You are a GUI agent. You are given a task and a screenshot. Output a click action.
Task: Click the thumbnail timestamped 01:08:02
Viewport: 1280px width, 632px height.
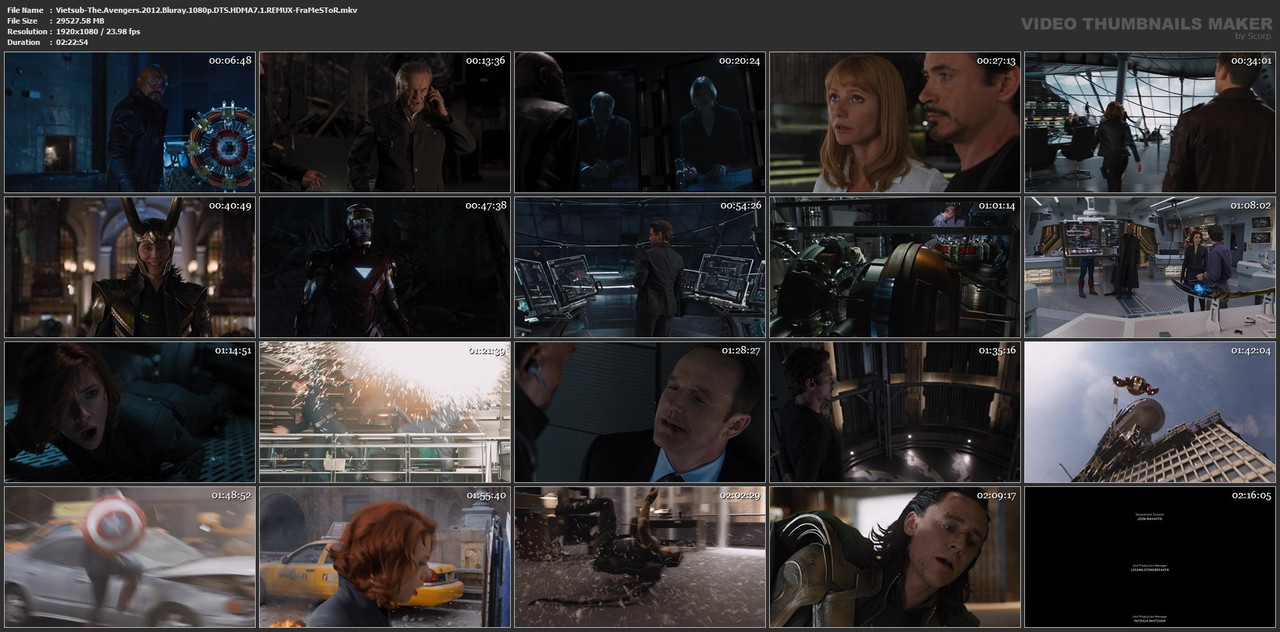tap(1150, 267)
